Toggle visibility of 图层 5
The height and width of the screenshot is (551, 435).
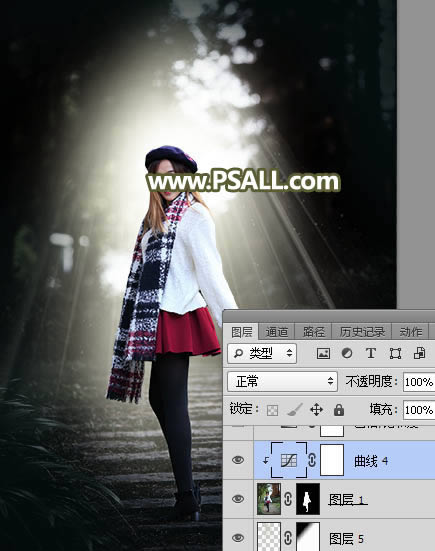[x=238, y=538]
